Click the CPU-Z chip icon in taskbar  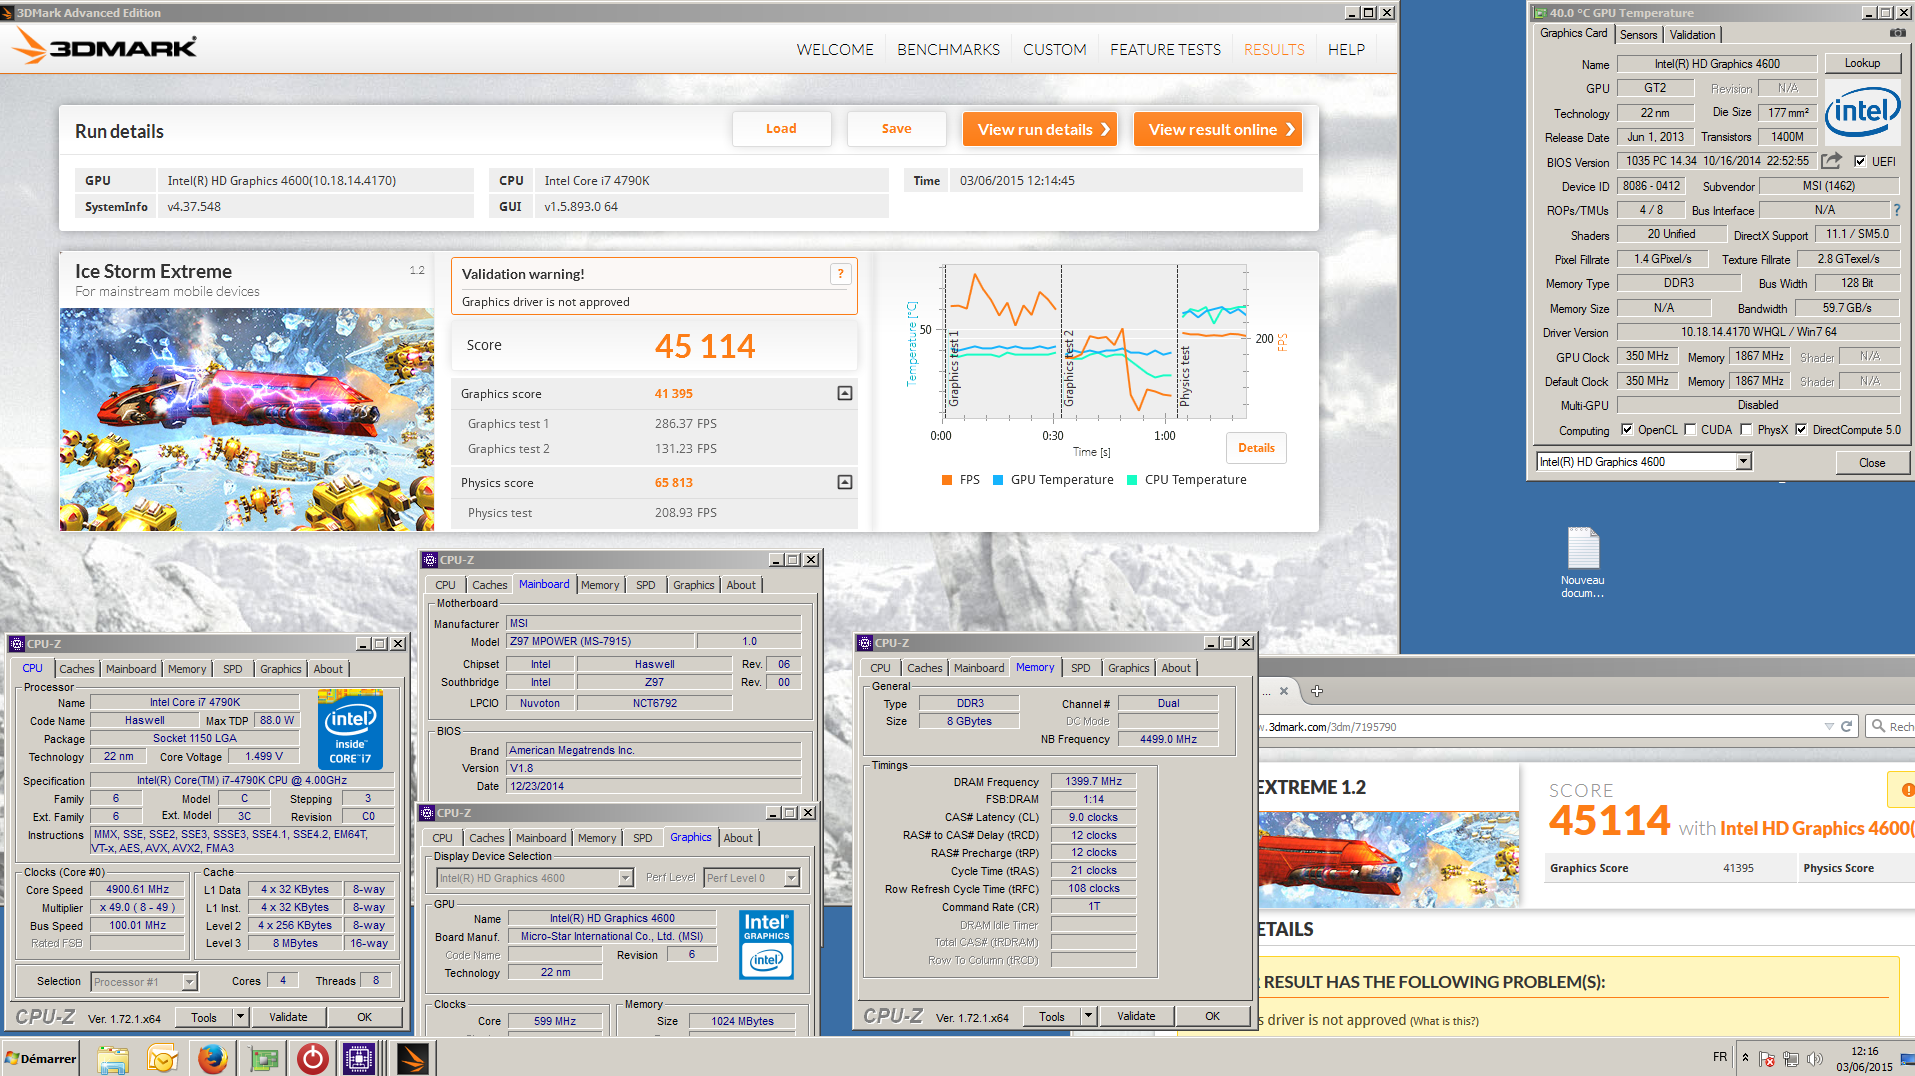pos(358,1058)
